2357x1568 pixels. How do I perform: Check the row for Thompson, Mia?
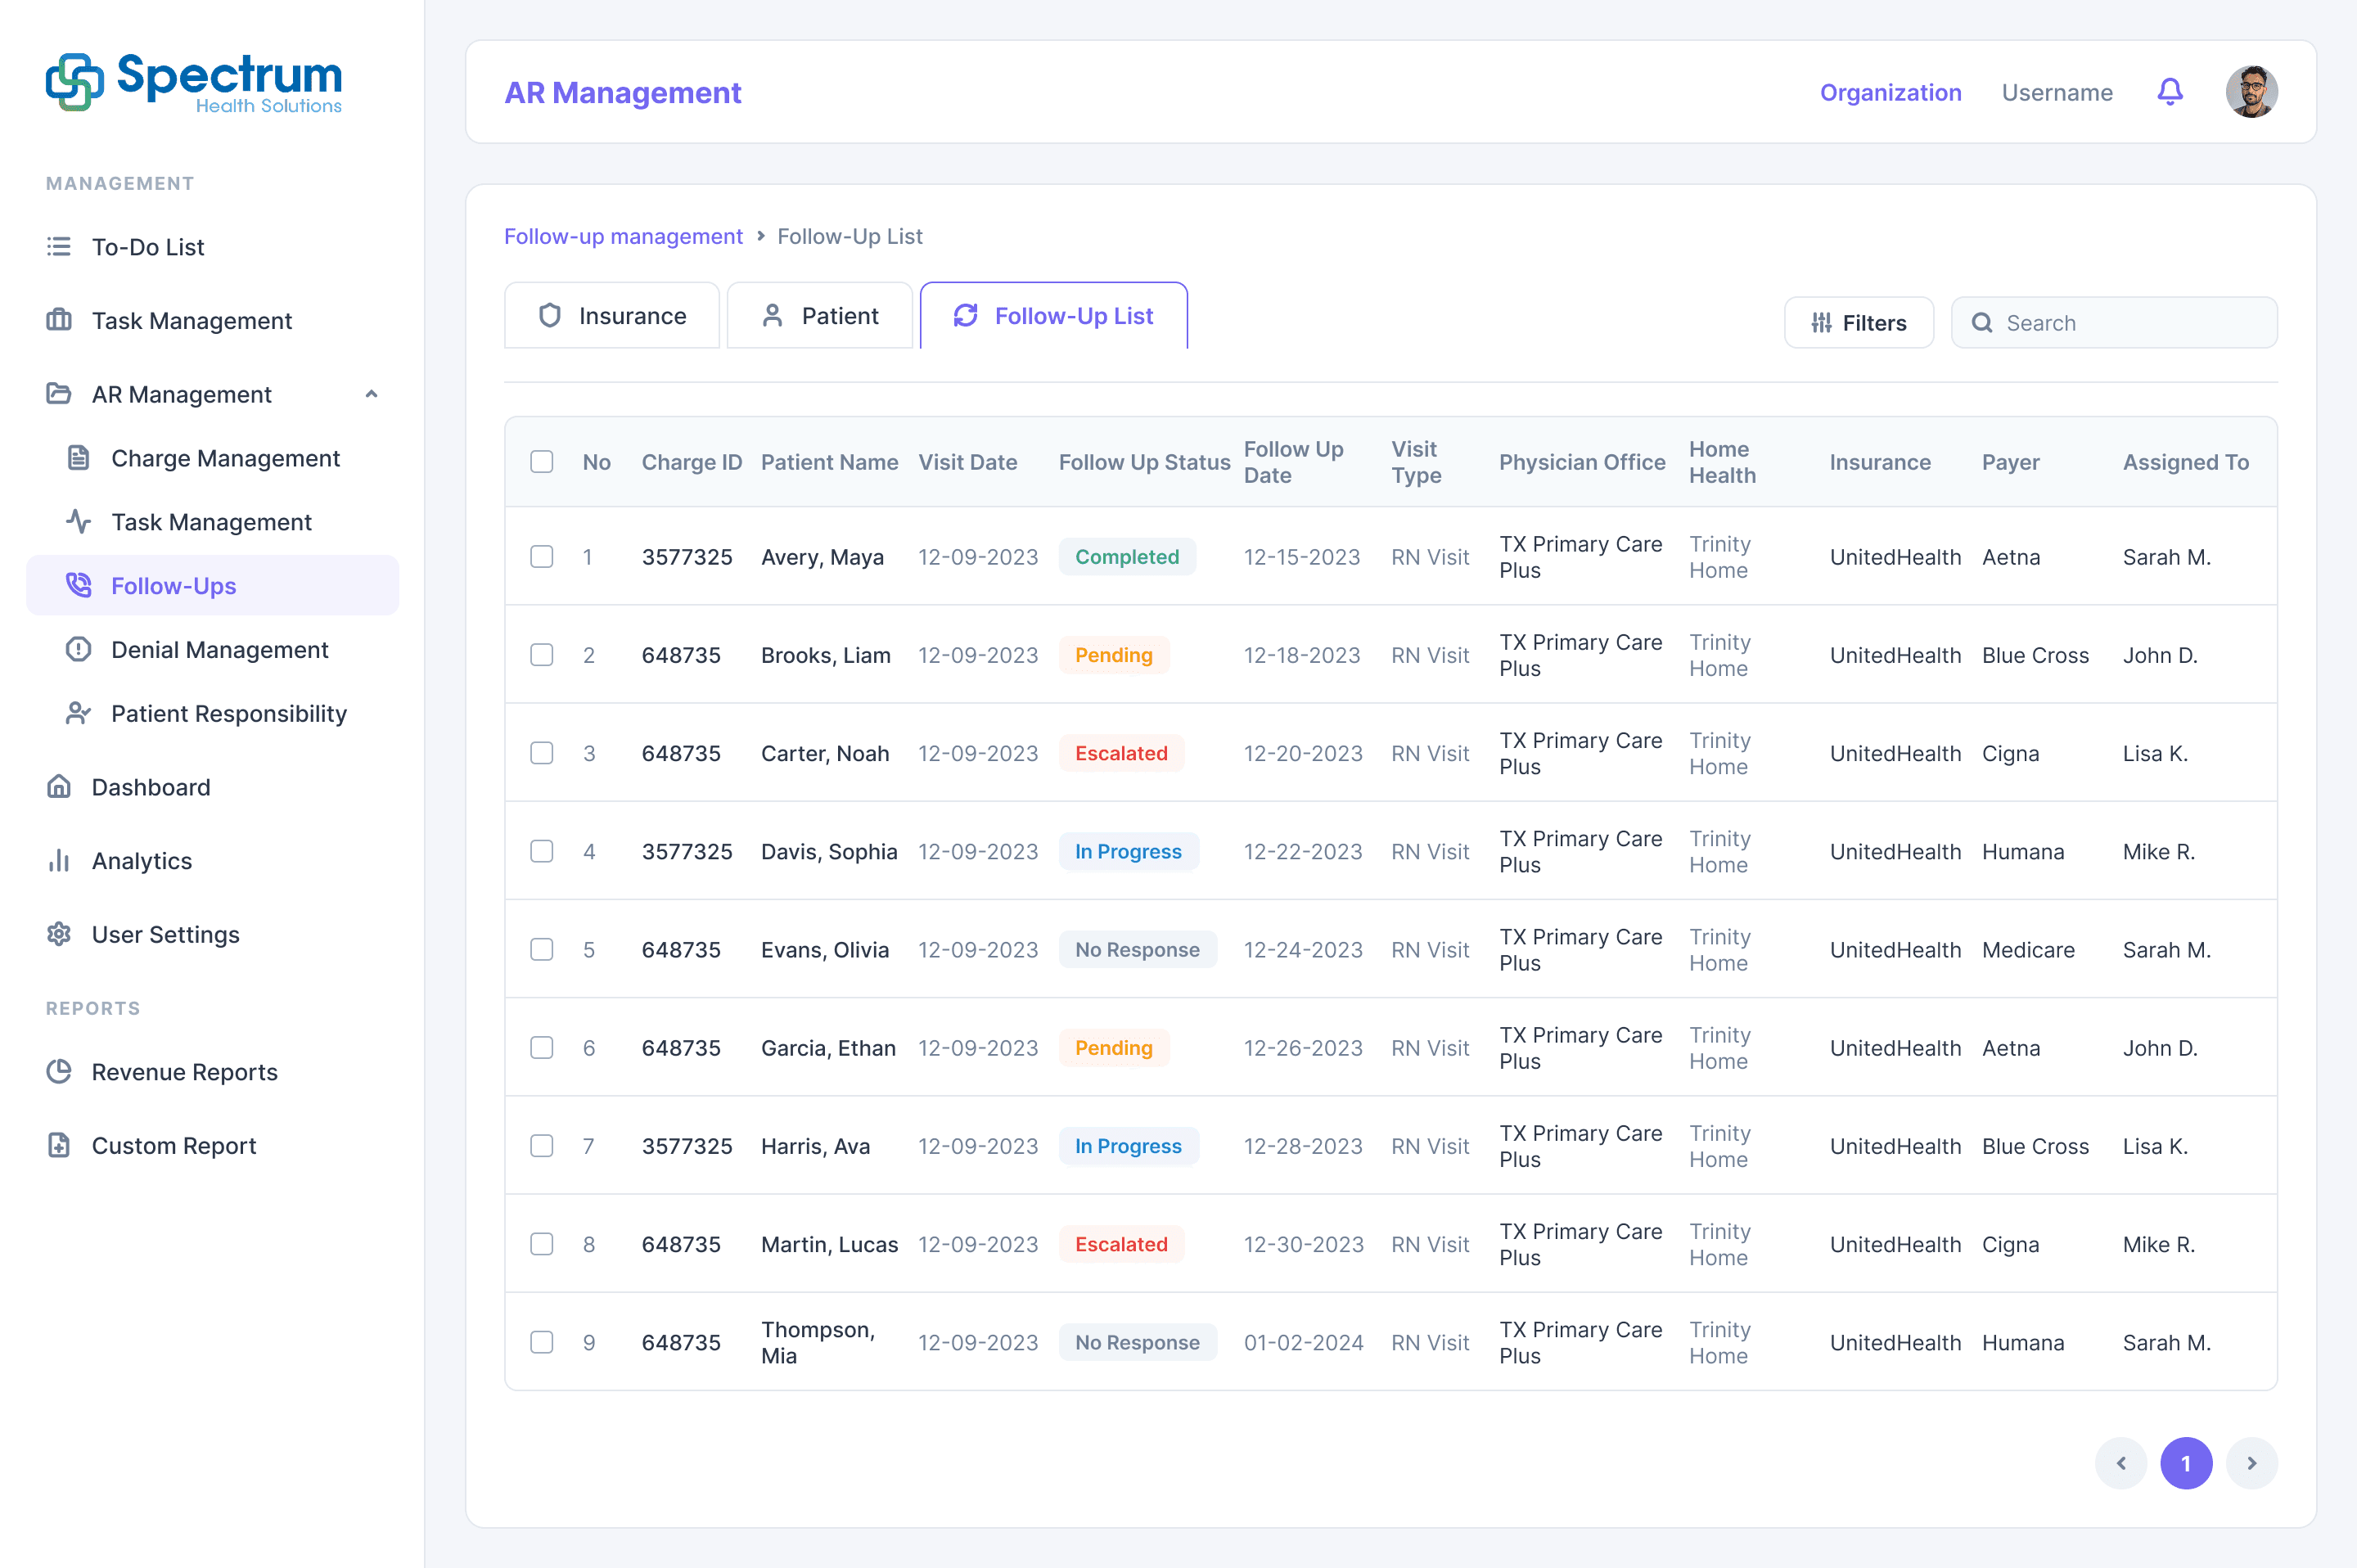click(x=542, y=1342)
